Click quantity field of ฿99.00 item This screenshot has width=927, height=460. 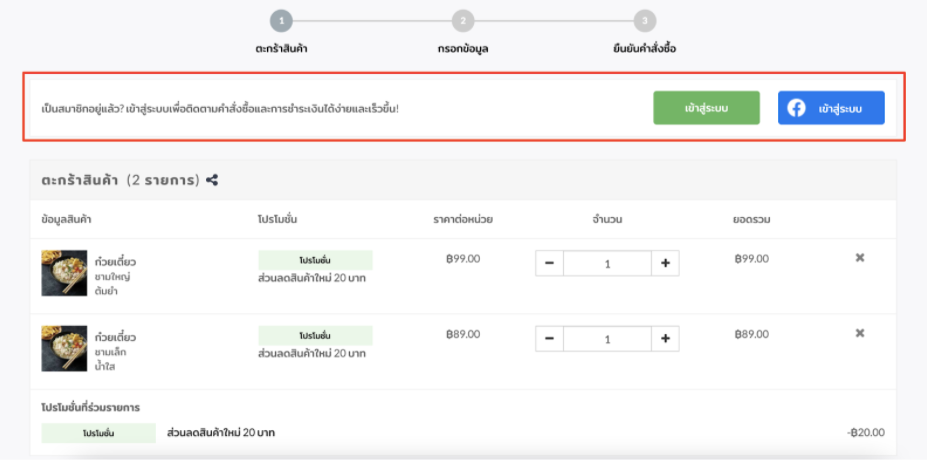point(607,263)
